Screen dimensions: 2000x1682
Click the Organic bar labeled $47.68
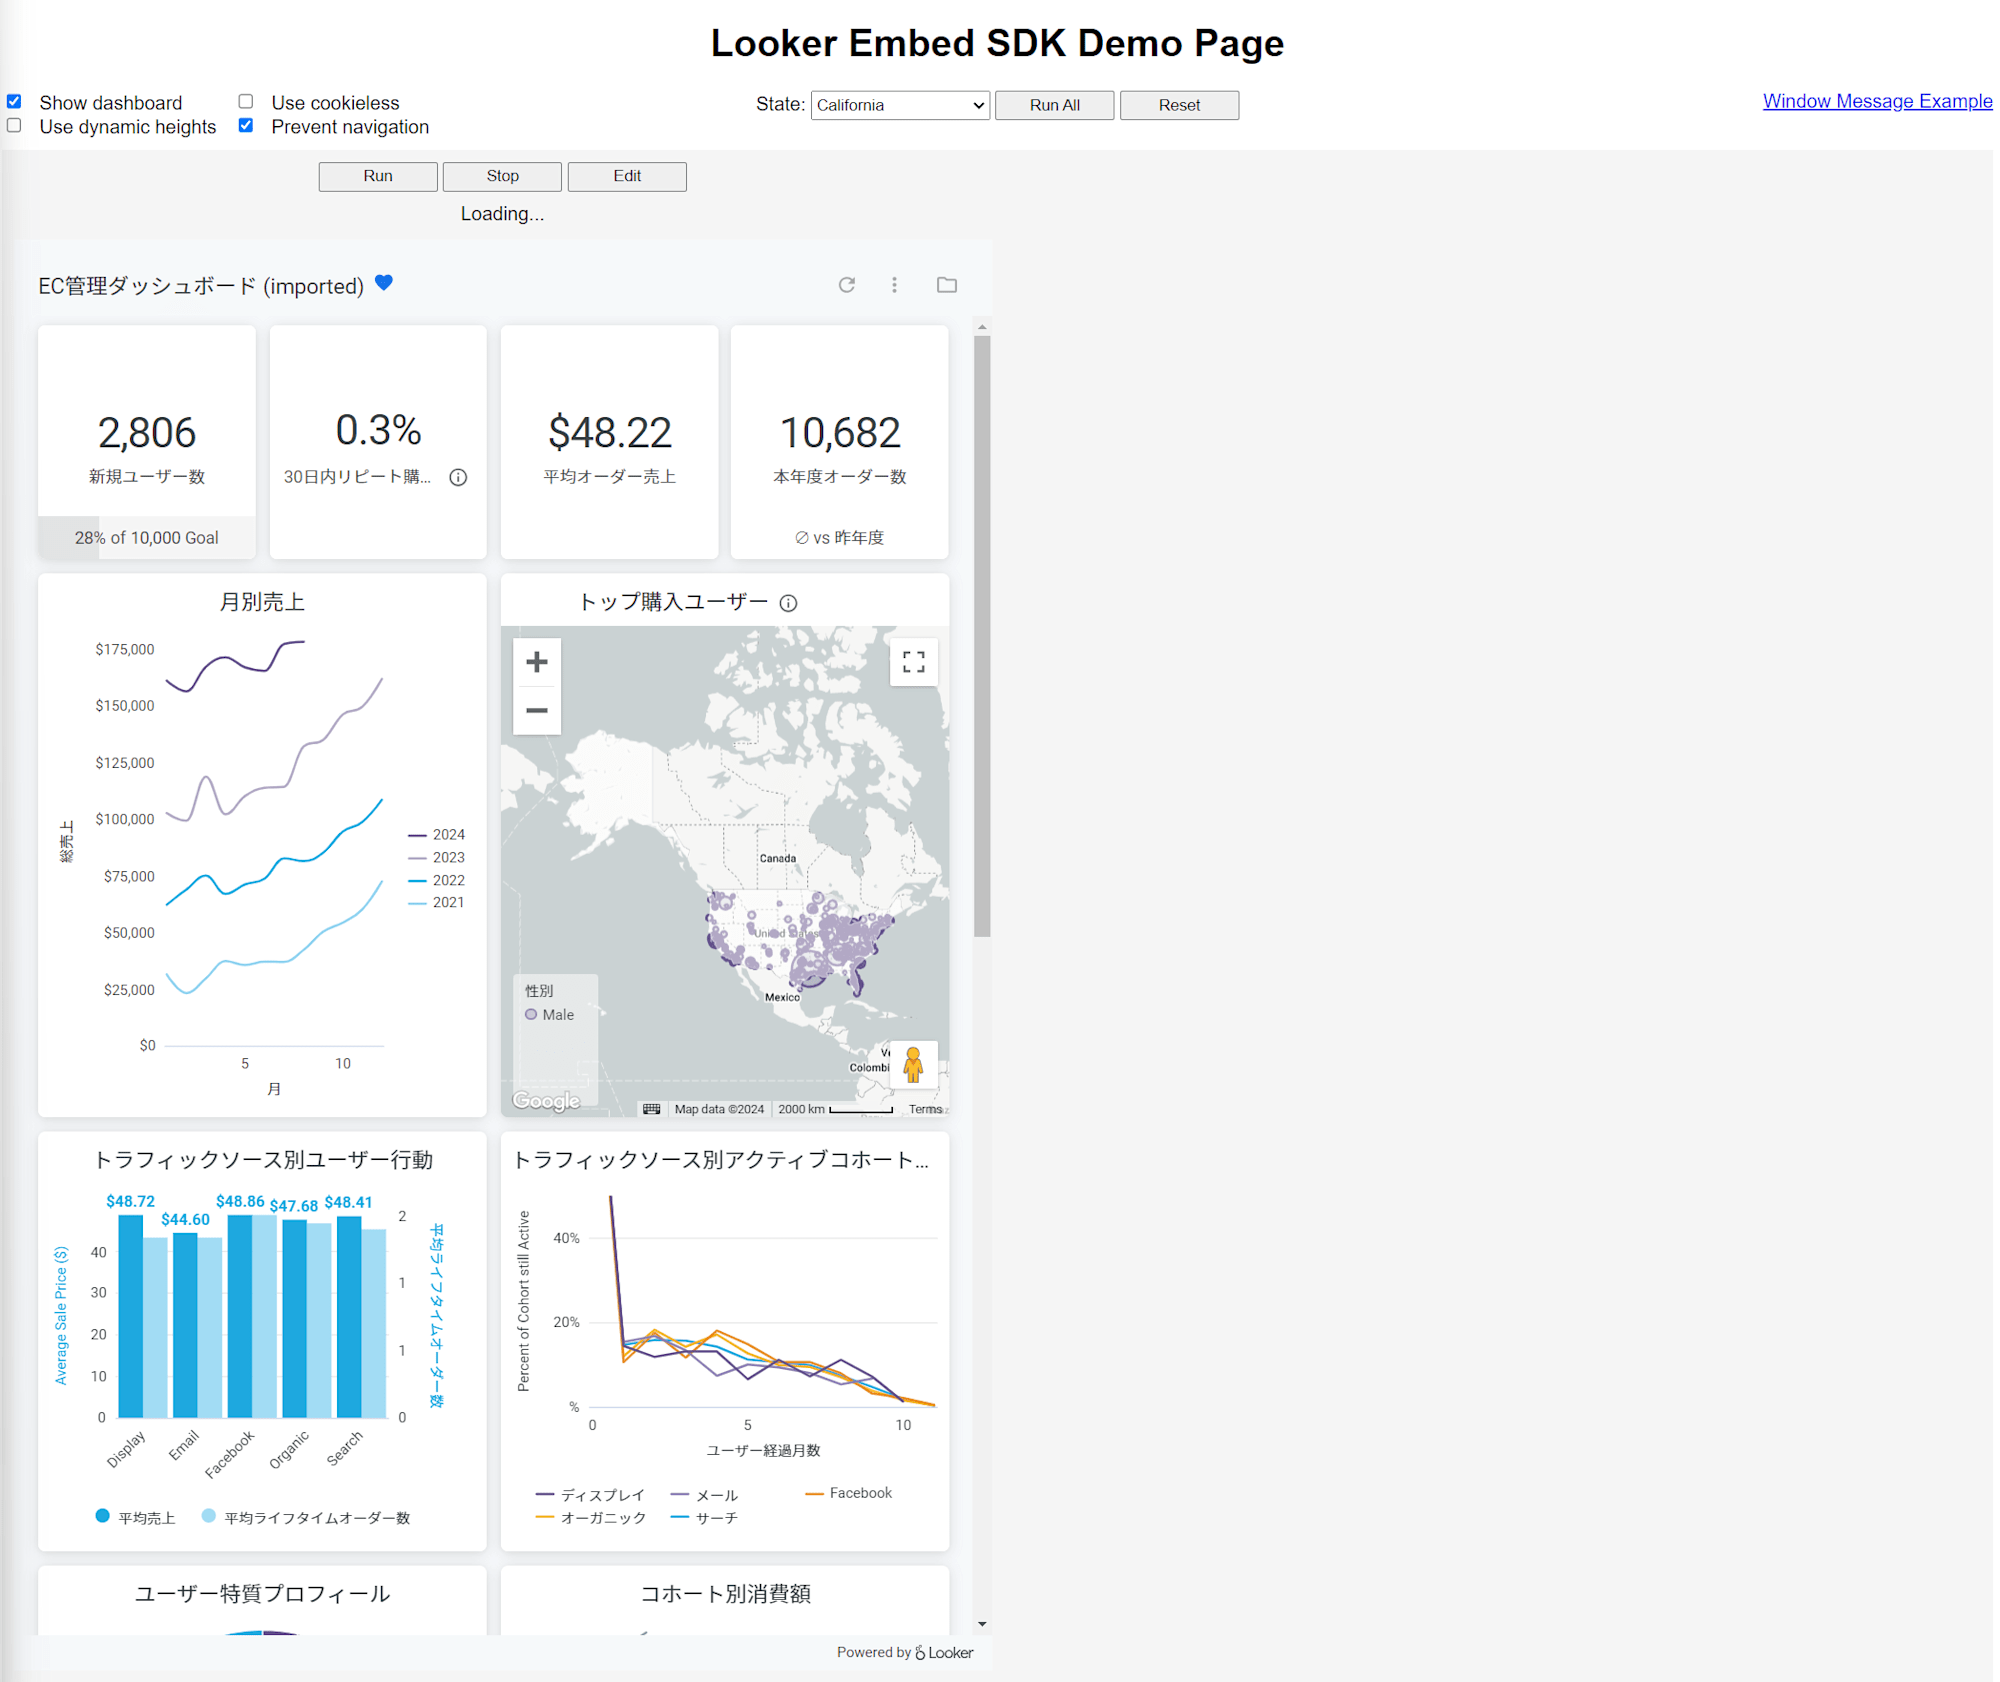click(x=295, y=1321)
